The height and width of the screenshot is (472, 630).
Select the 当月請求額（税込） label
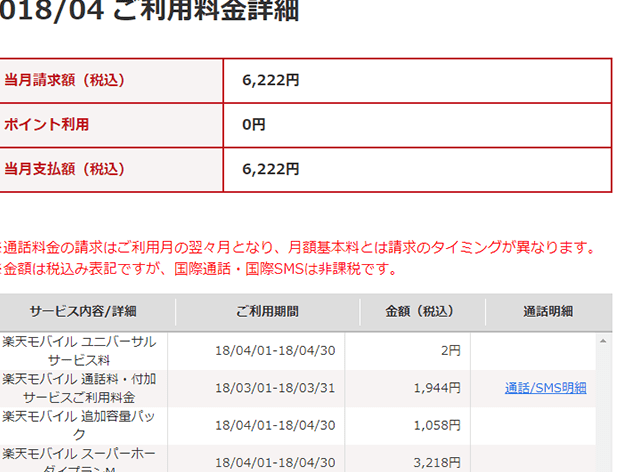pyautogui.click(x=65, y=80)
